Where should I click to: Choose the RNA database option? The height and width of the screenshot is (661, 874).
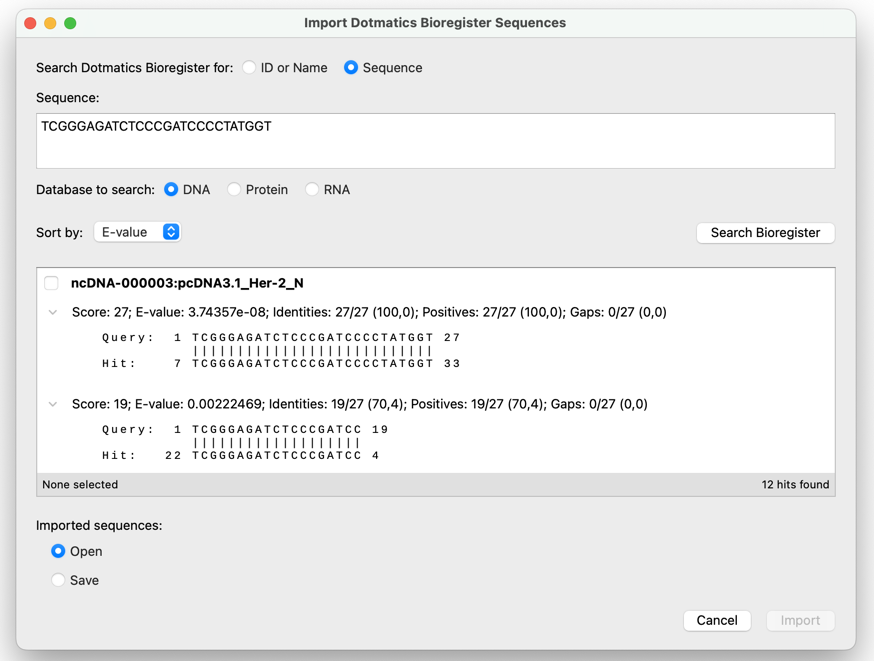(x=312, y=189)
